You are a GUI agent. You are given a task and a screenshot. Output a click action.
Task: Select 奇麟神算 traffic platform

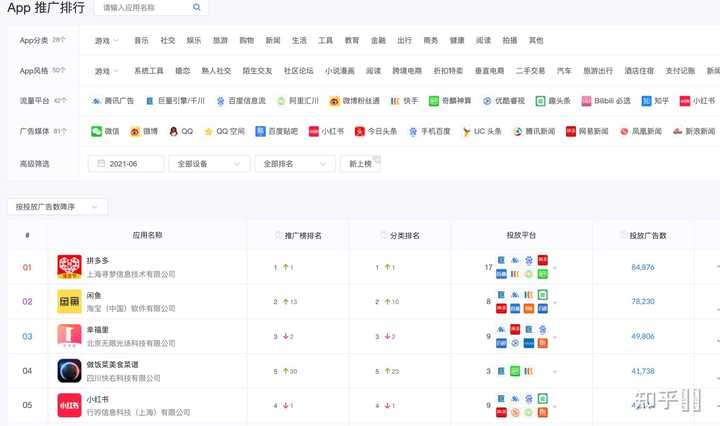(450, 101)
